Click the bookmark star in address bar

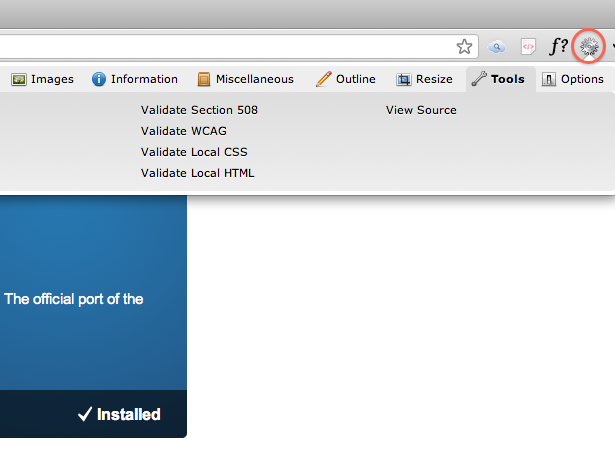[464, 47]
